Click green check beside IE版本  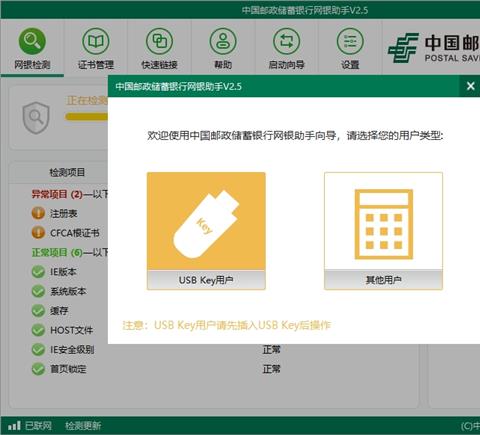coord(38,272)
